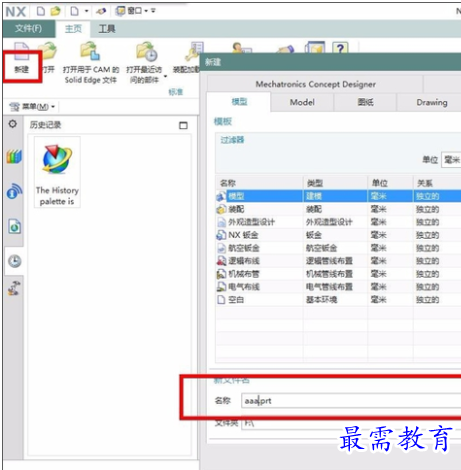
Task: Click the 过滤器 filter section header
Action: pyautogui.click(x=232, y=140)
